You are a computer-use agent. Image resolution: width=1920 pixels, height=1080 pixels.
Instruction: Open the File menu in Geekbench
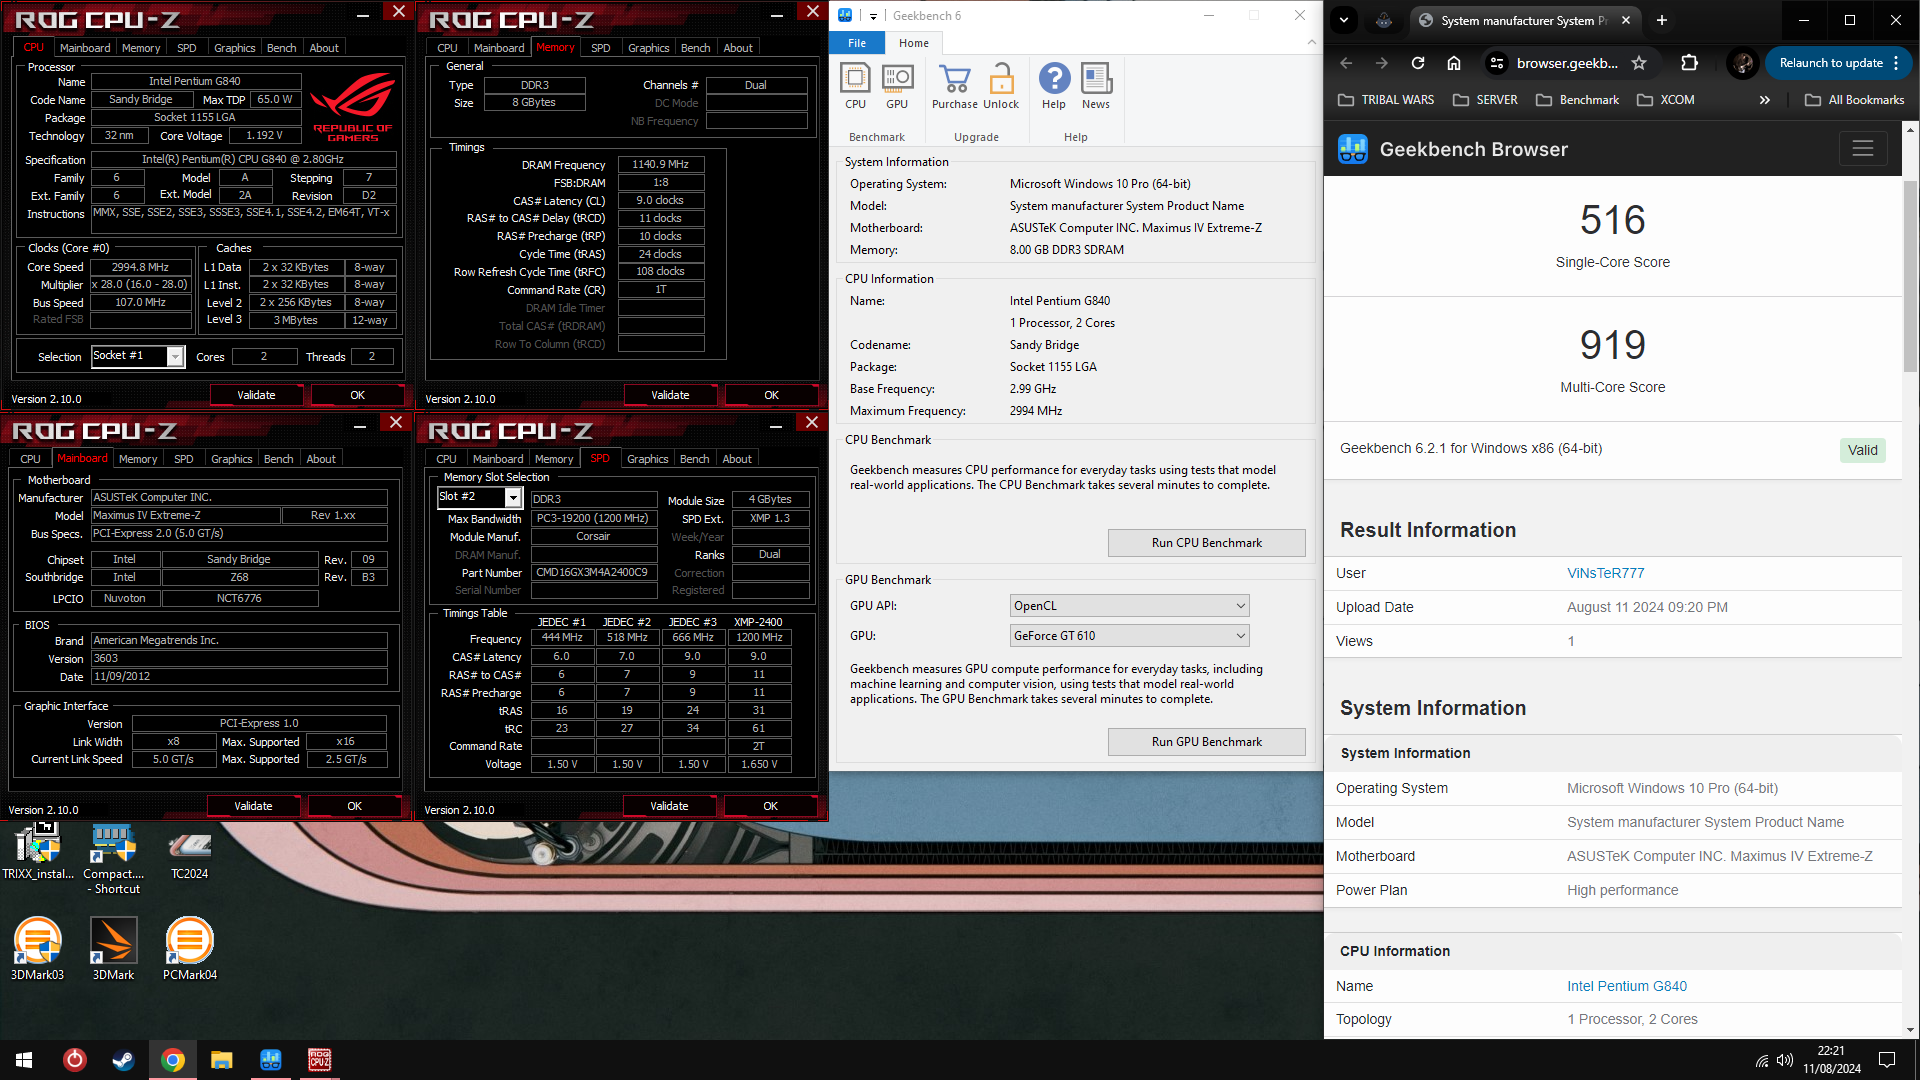pos(857,43)
